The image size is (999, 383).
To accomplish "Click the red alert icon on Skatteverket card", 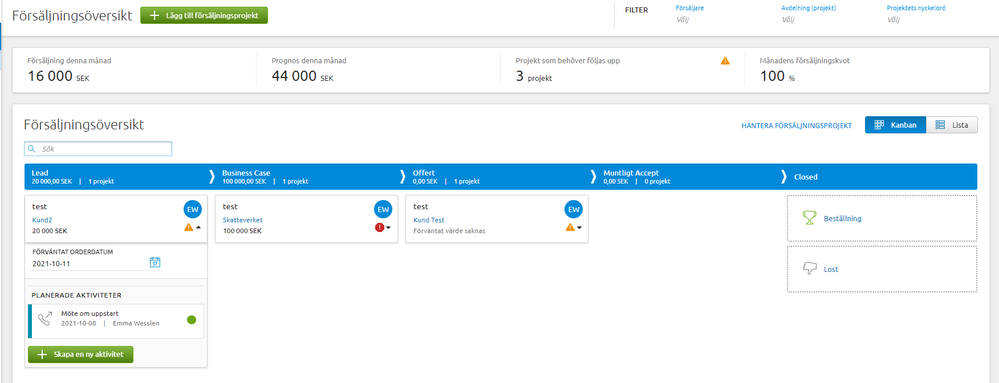I will click(380, 227).
